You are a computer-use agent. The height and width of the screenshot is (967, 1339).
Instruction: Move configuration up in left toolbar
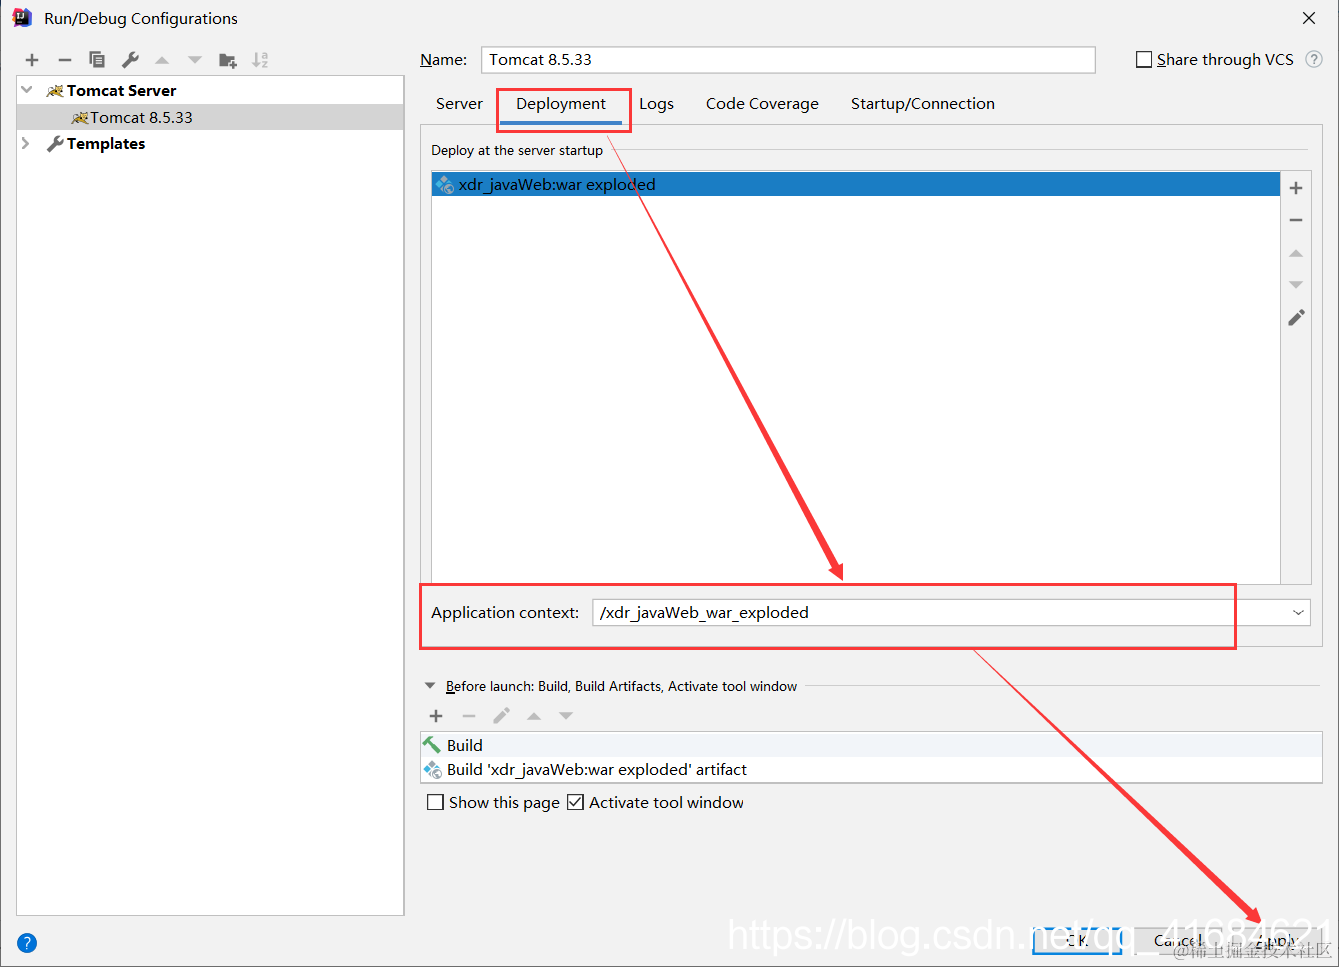[x=162, y=60]
